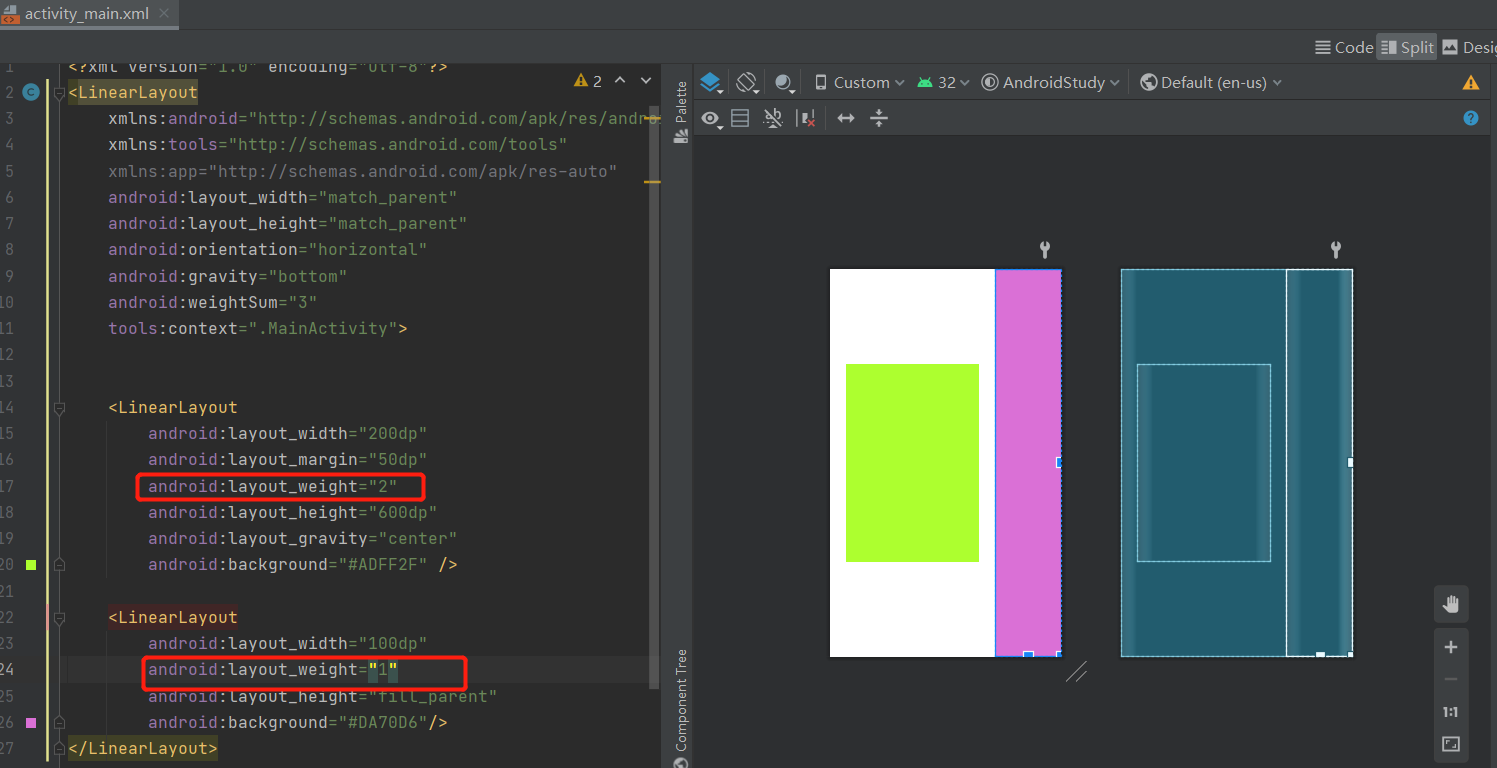Click the class C gutter icon on line 2
This screenshot has height=768, width=1497.
point(31,92)
